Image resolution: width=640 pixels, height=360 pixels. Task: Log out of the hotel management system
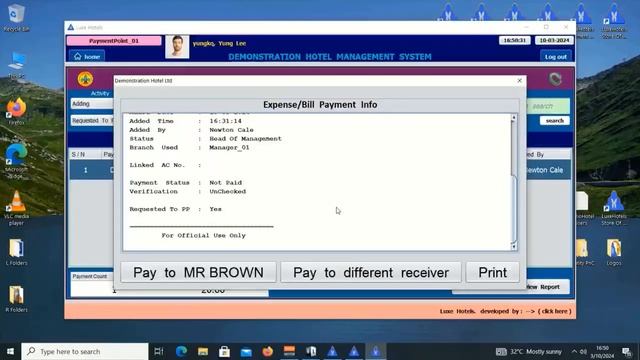(556, 56)
